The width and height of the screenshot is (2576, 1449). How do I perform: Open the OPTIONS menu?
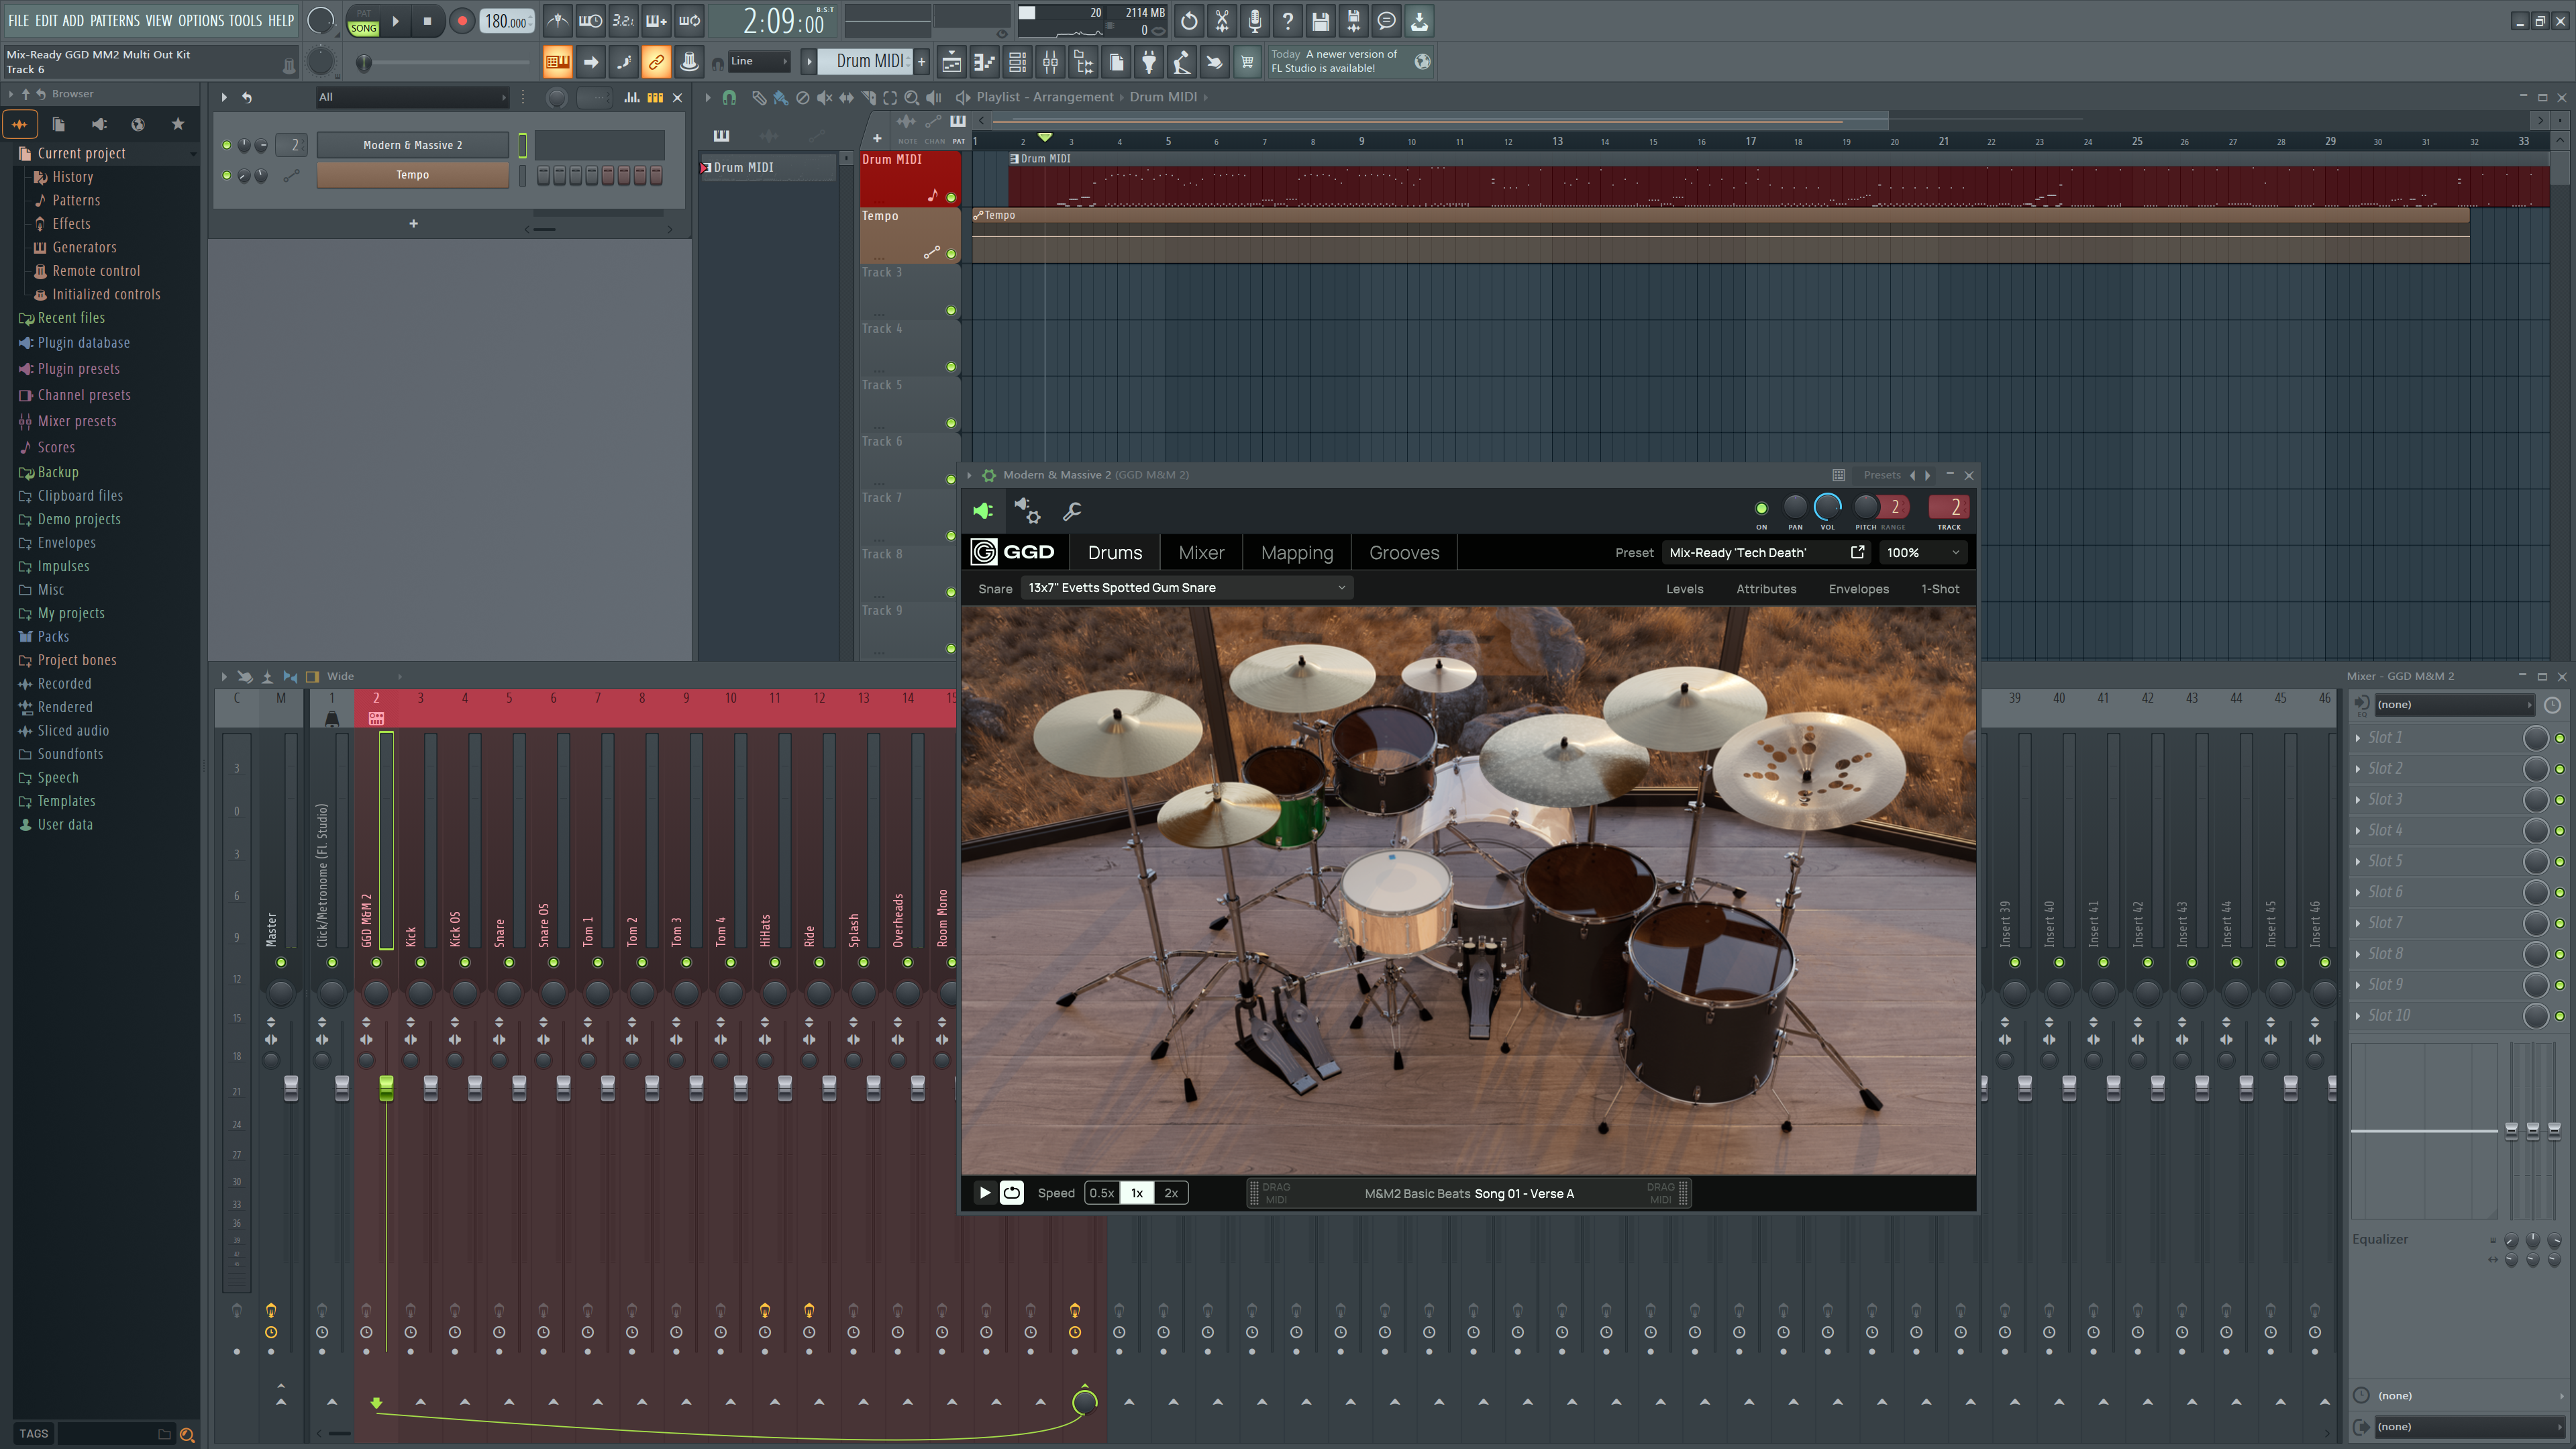201,20
